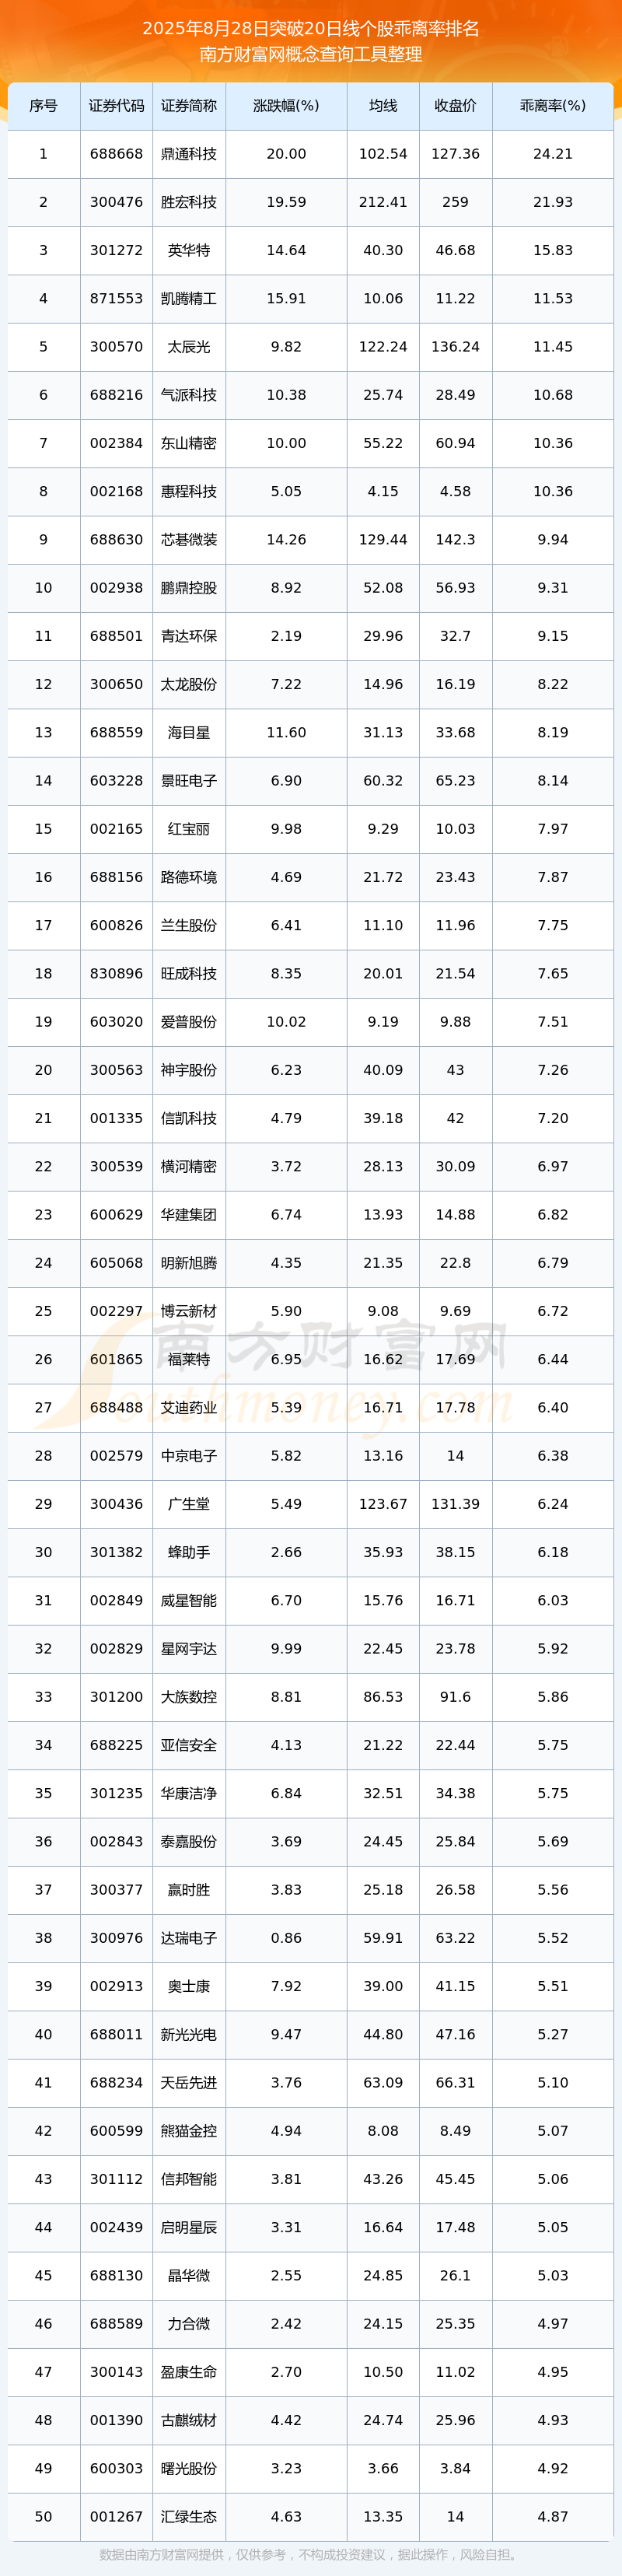Click stock name 熊猫金控
Image resolution: width=622 pixels, height=2576 pixels.
pos(189,2131)
